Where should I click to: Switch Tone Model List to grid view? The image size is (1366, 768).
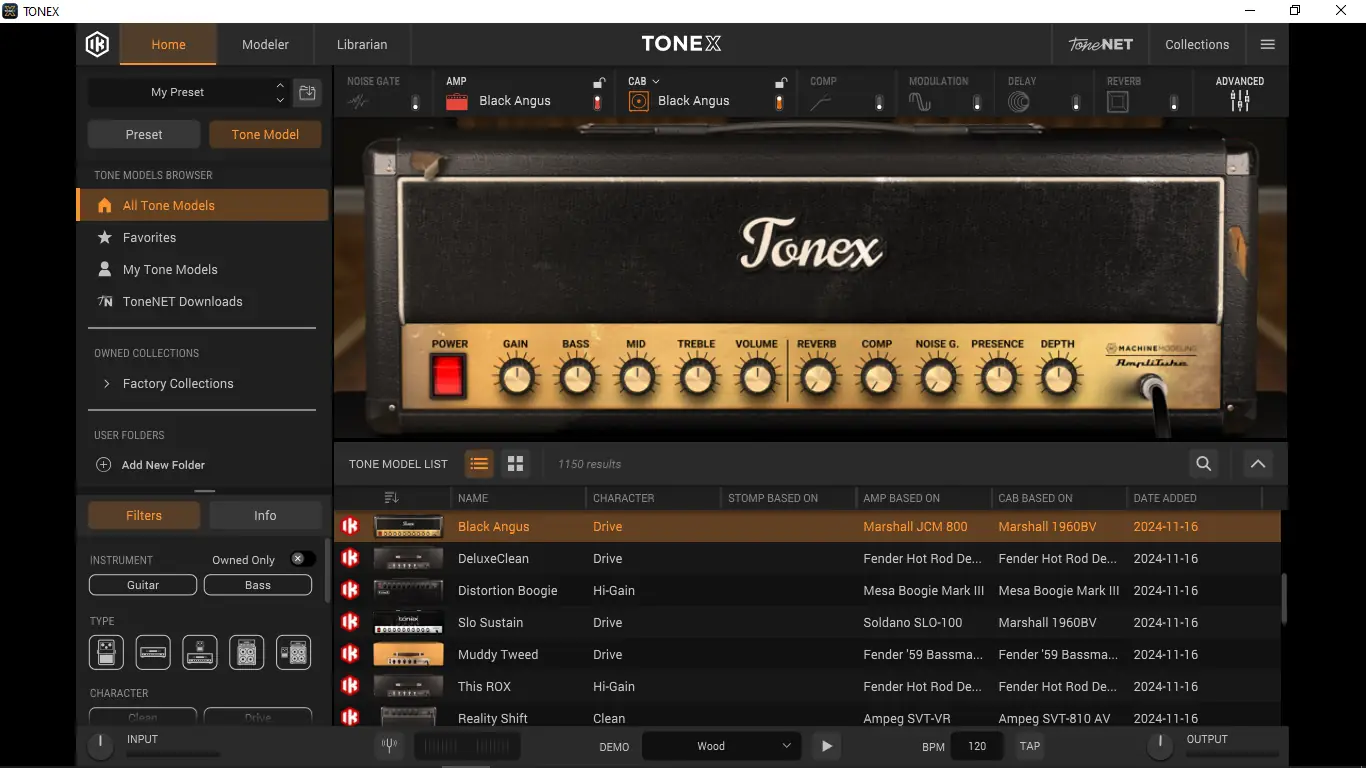pyautogui.click(x=515, y=463)
